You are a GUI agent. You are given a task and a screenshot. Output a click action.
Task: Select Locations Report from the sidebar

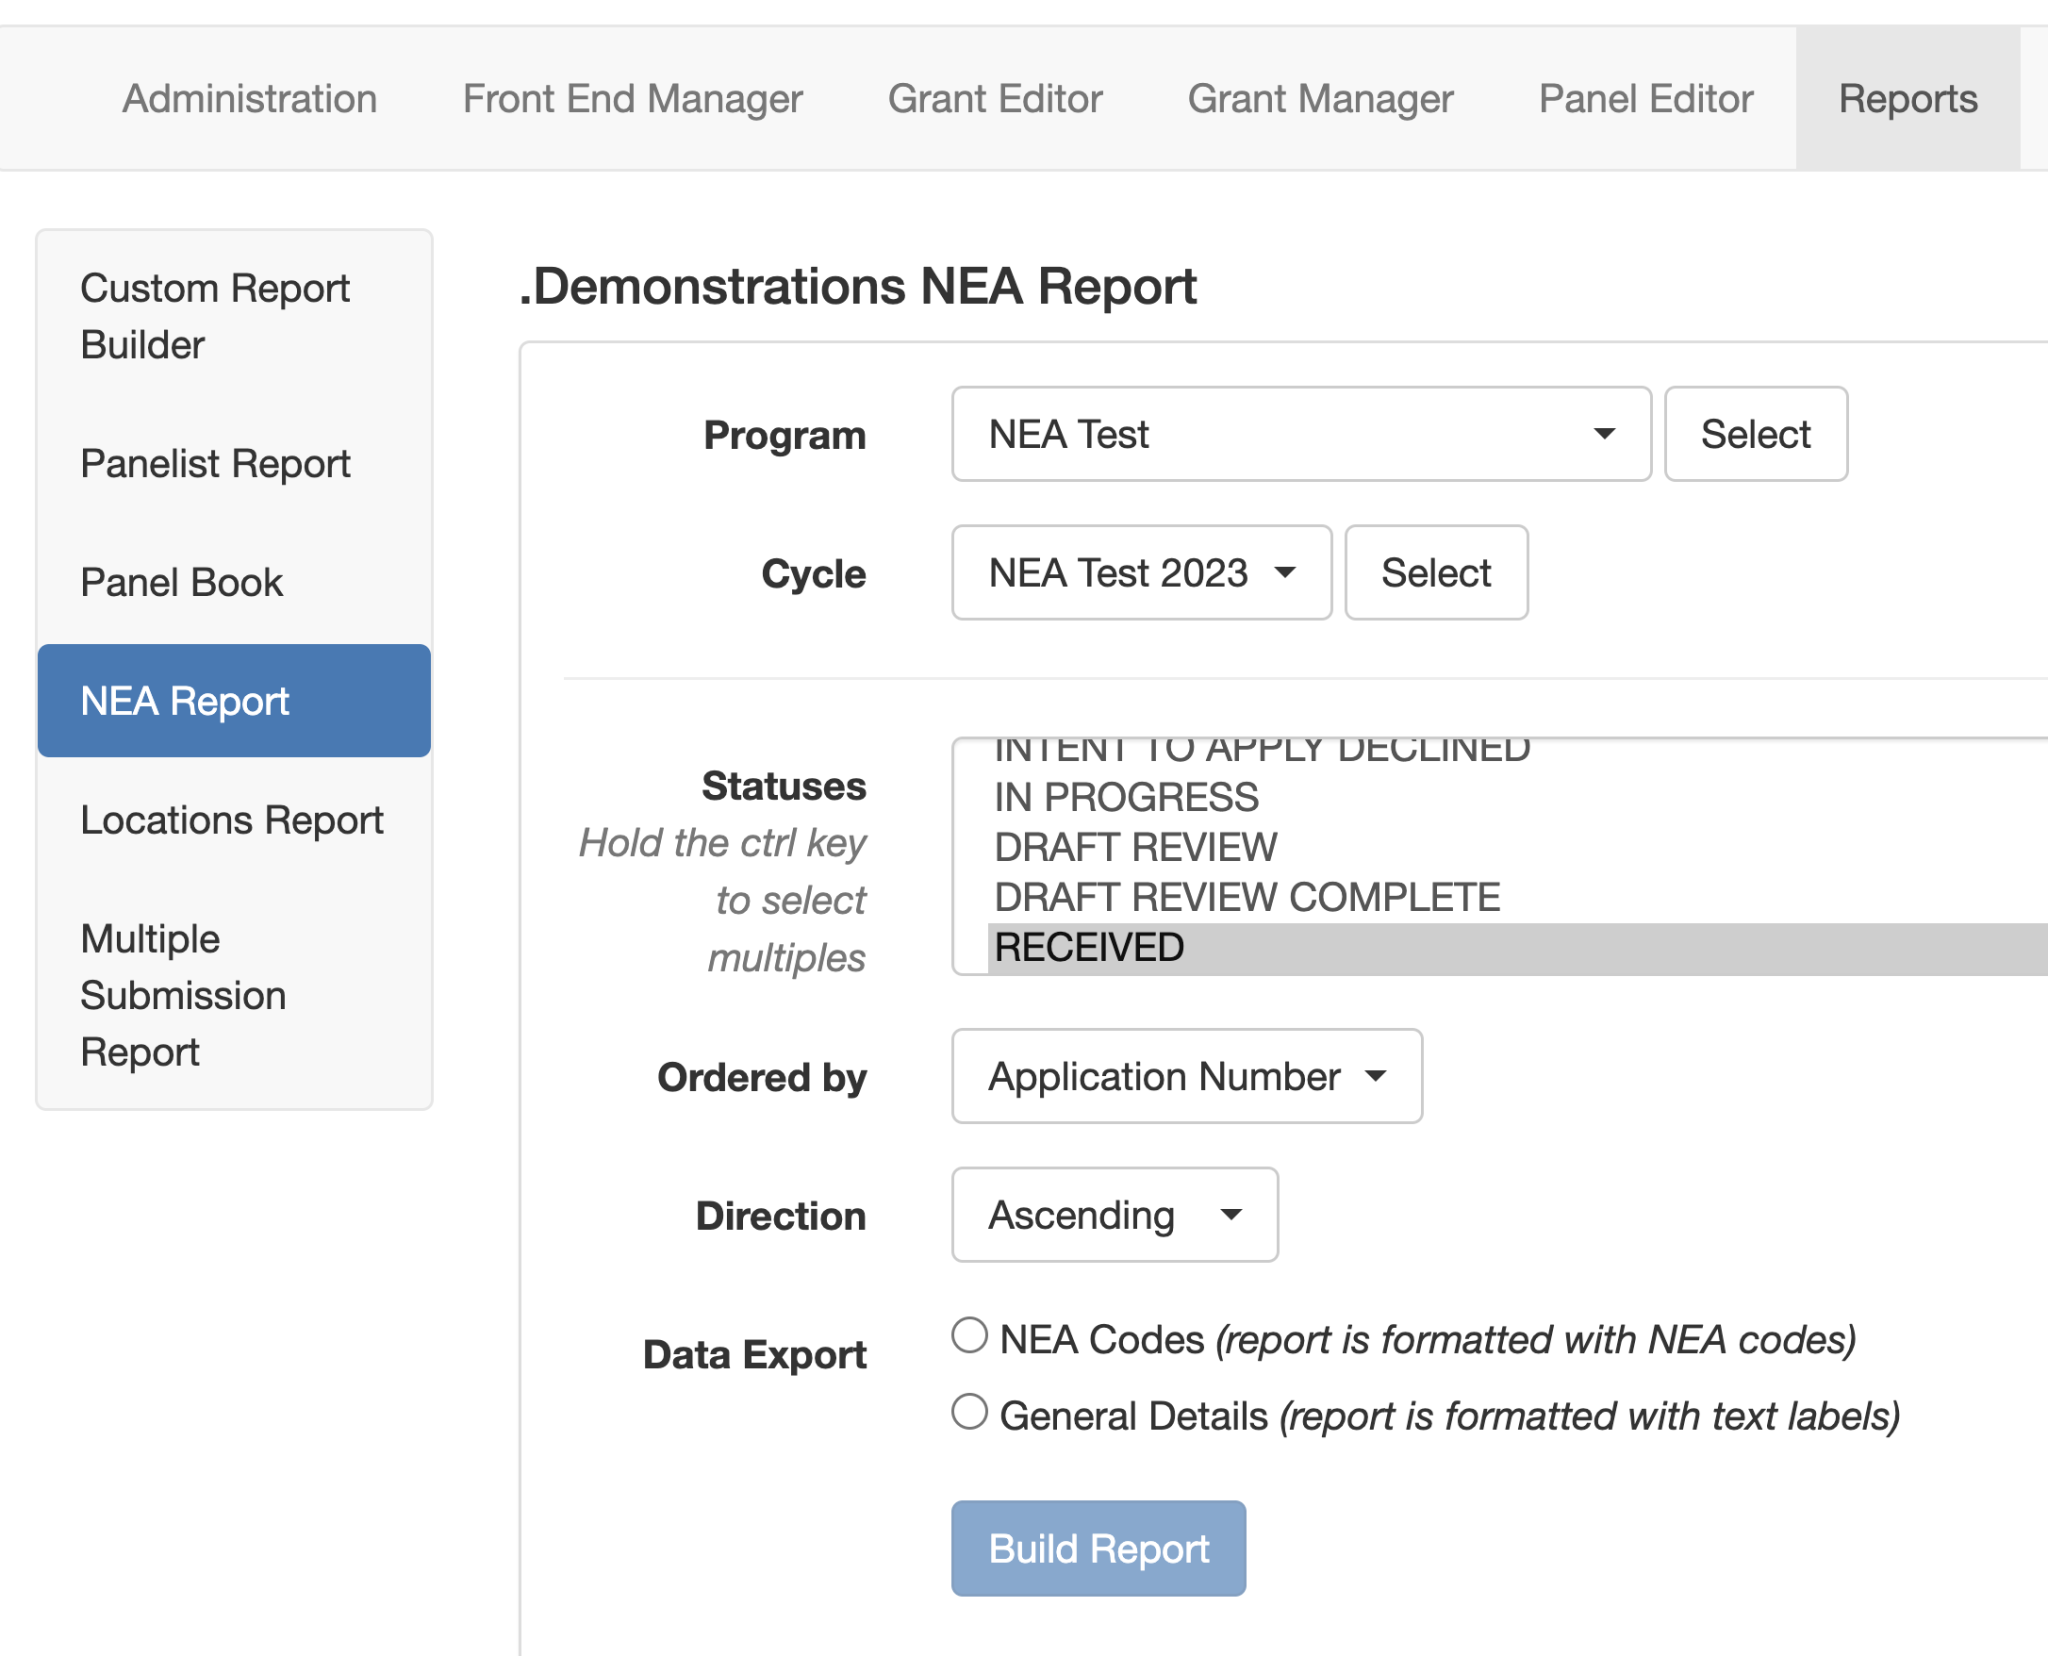[x=232, y=819]
